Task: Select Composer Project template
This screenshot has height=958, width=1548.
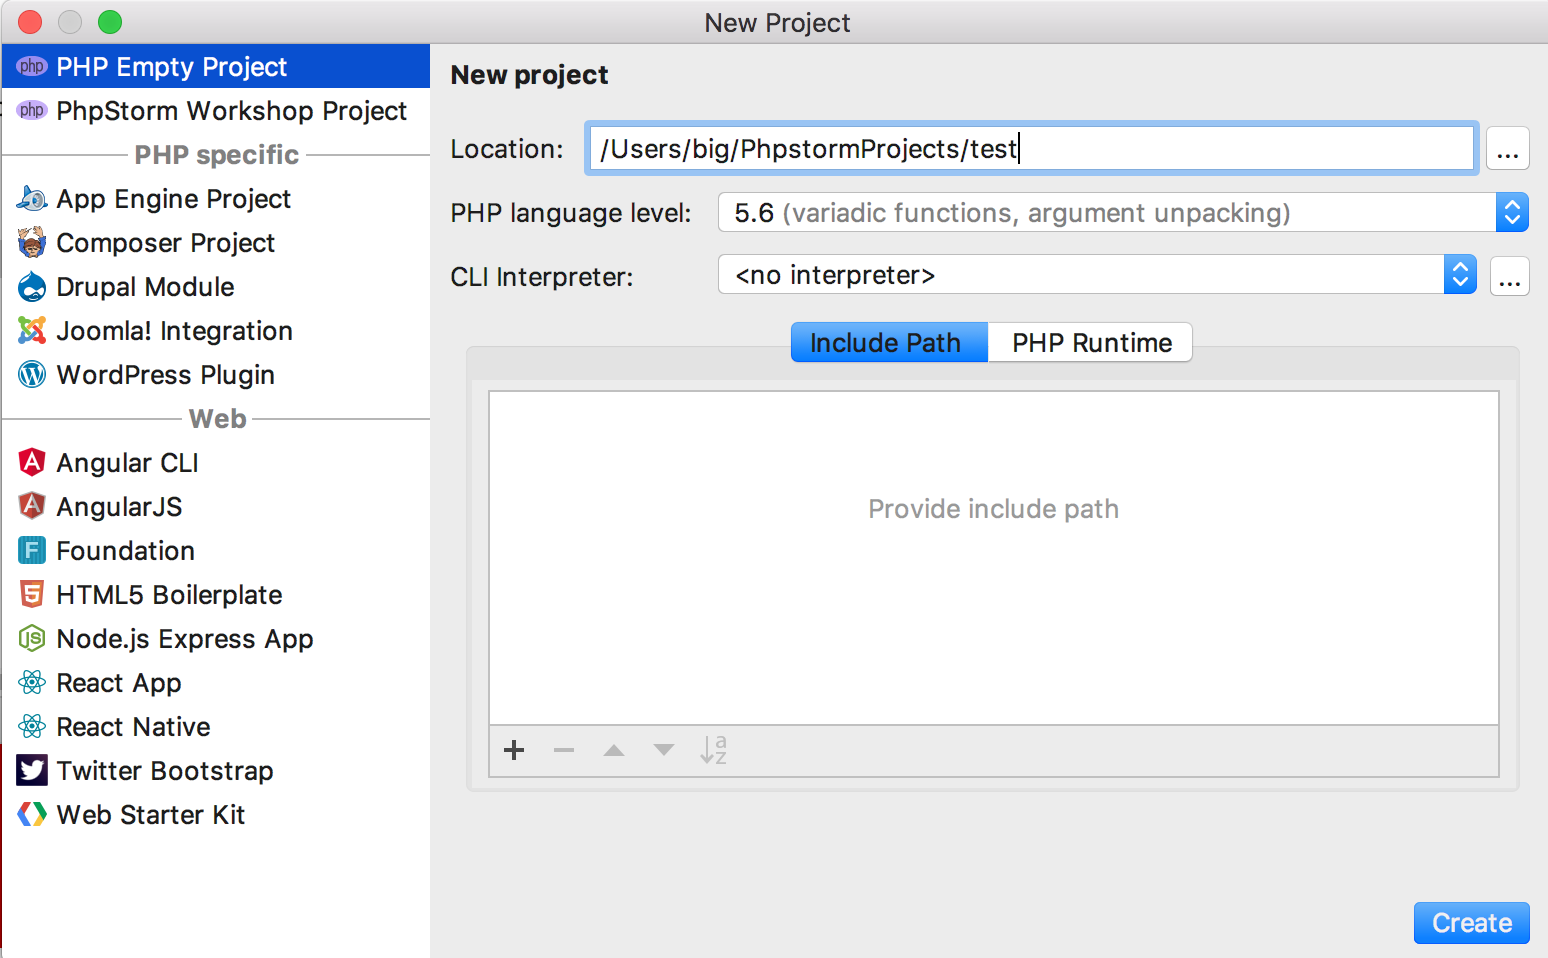Action: click(x=216, y=242)
